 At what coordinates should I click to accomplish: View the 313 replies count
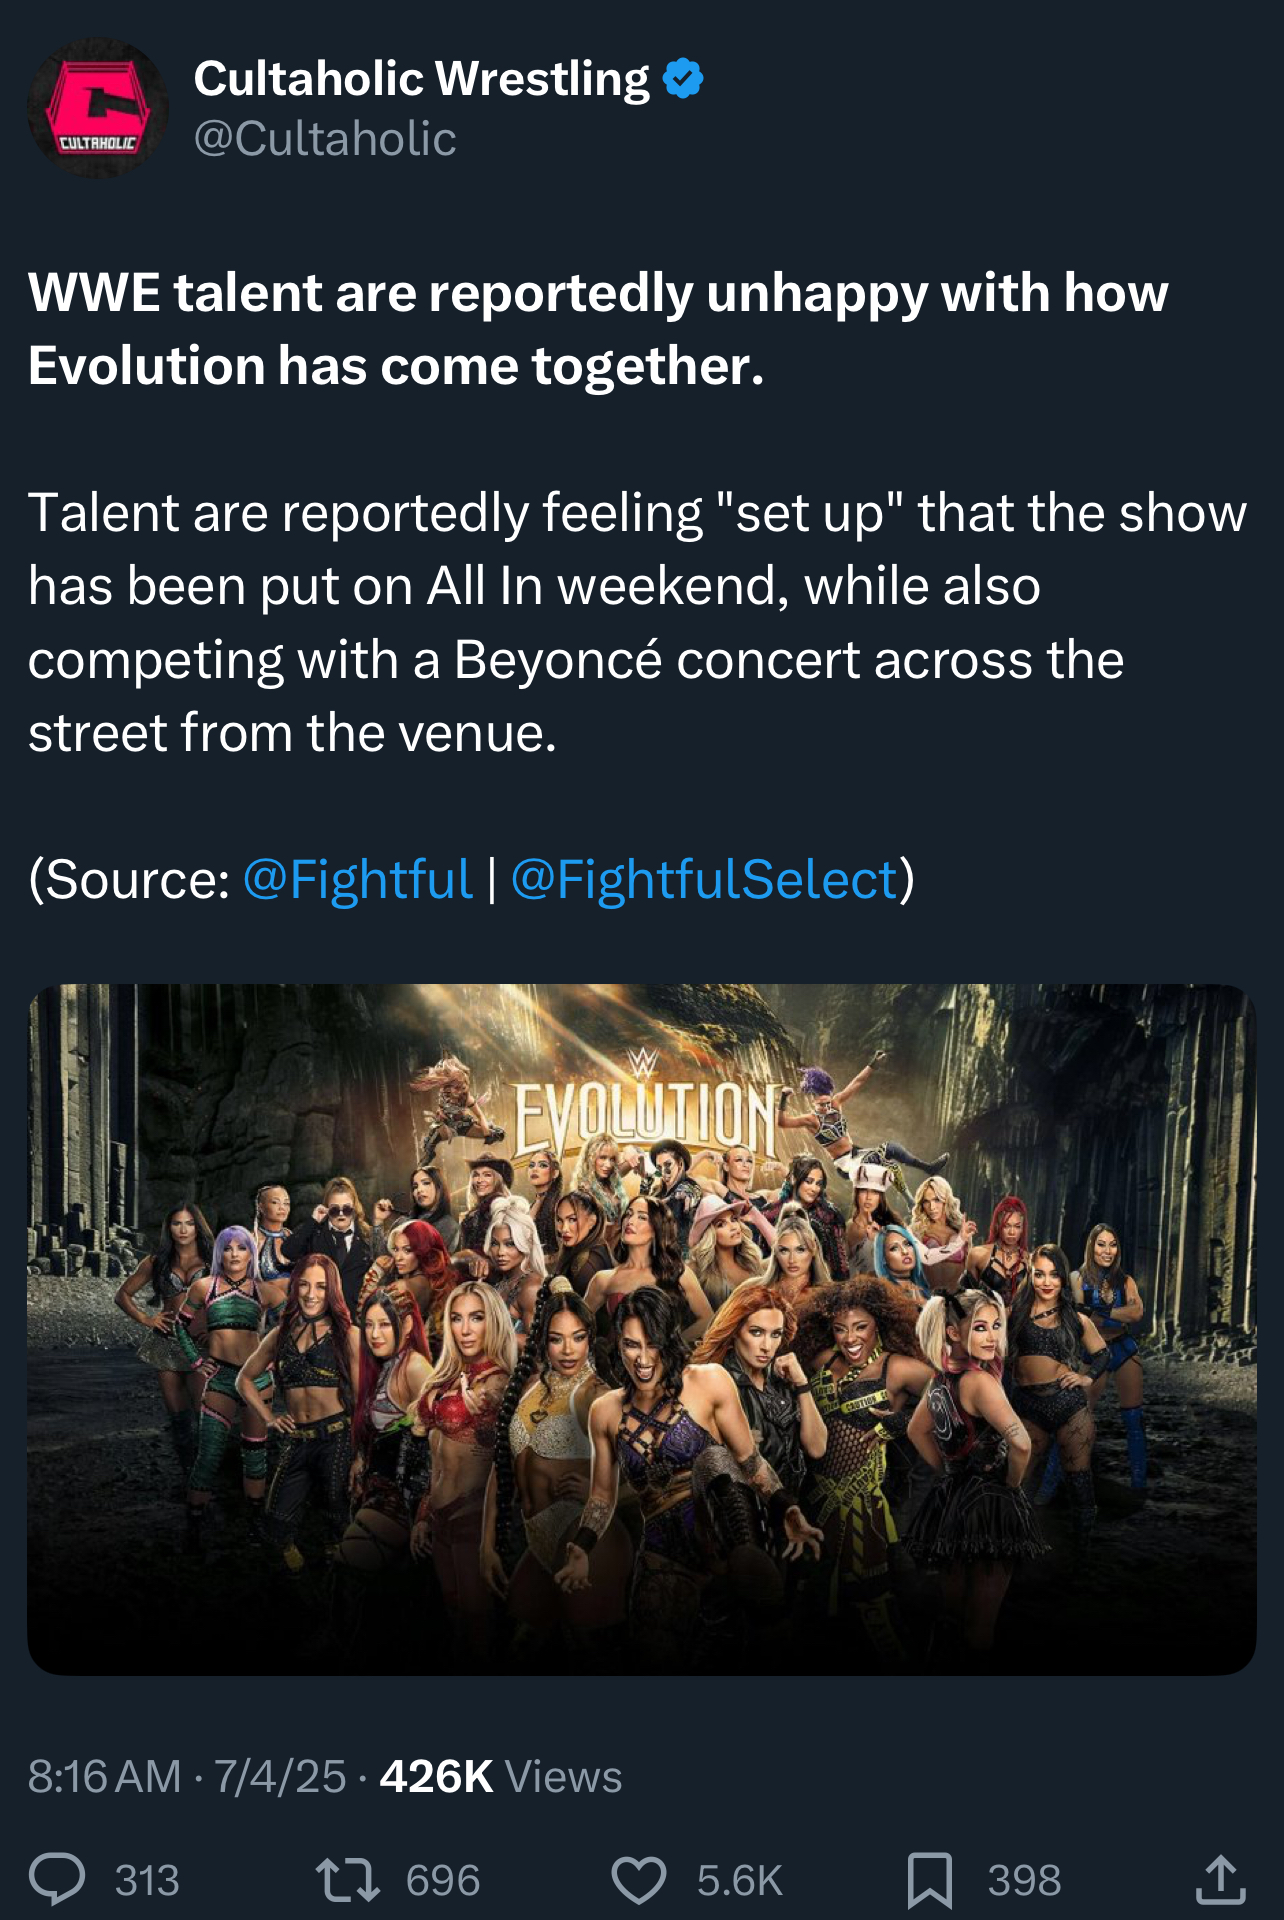147,1880
